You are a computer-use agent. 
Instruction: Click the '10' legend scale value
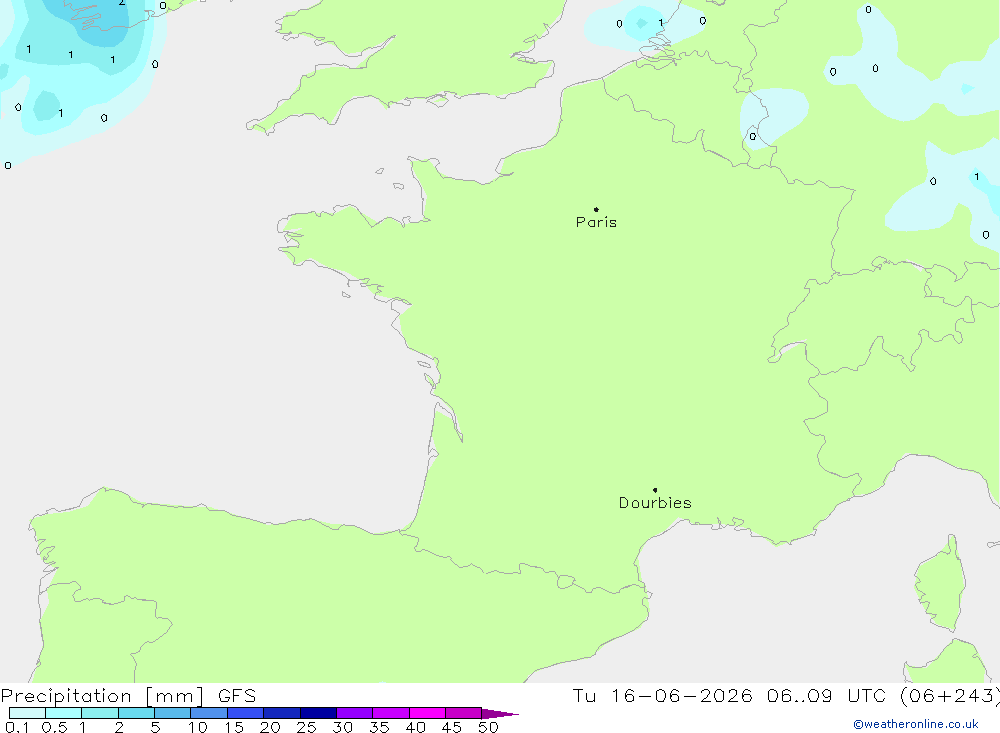tap(197, 727)
